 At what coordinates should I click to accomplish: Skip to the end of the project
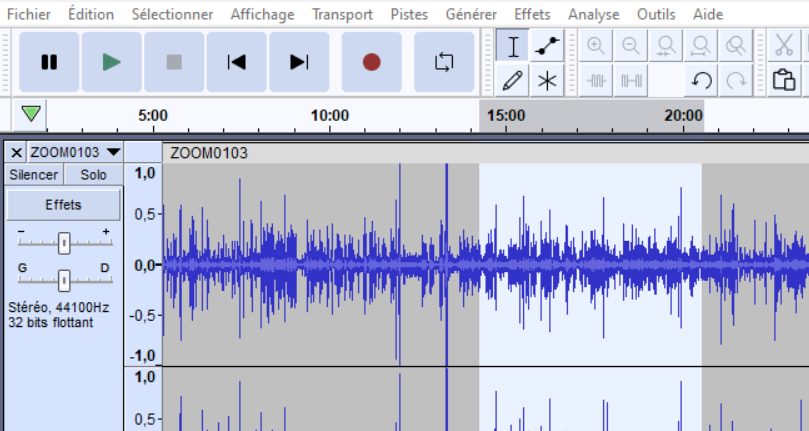[x=299, y=62]
